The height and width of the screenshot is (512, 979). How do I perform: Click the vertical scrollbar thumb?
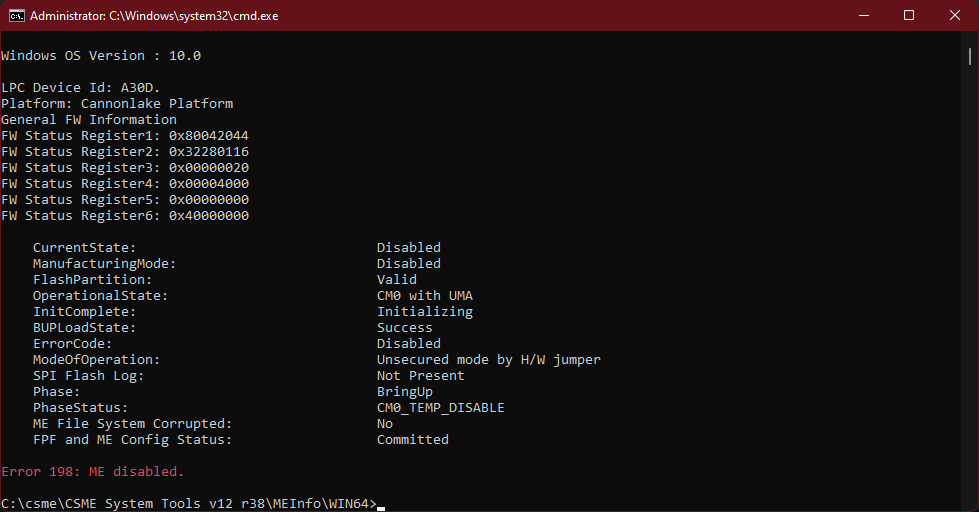970,56
